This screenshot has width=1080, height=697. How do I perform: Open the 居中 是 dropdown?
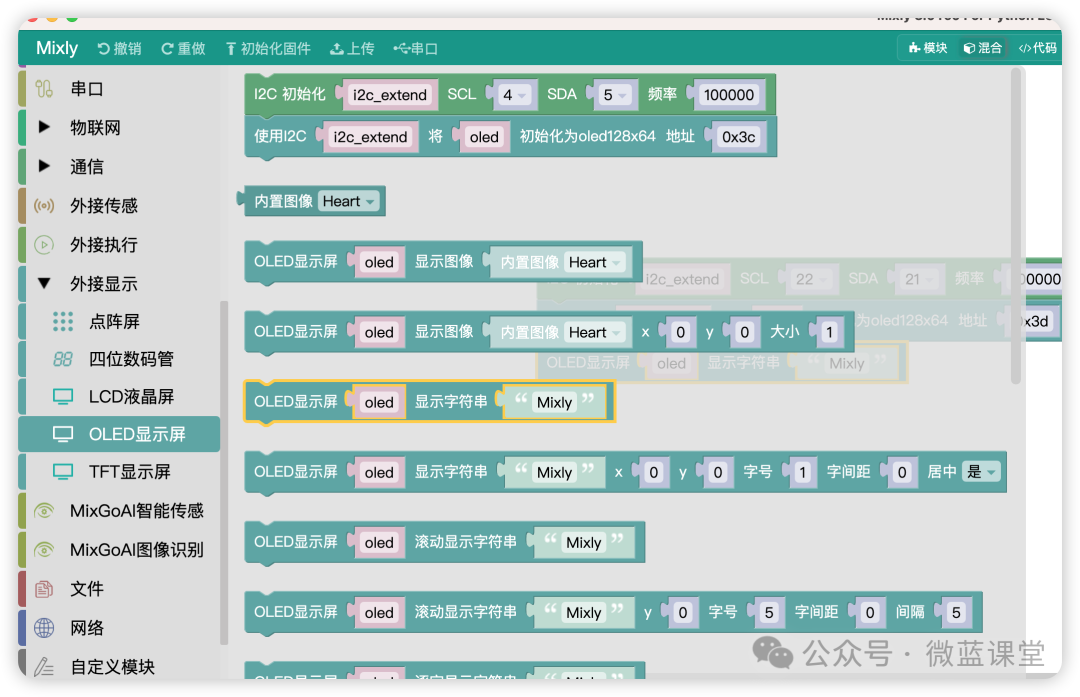pyautogui.click(x=982, y=472)
